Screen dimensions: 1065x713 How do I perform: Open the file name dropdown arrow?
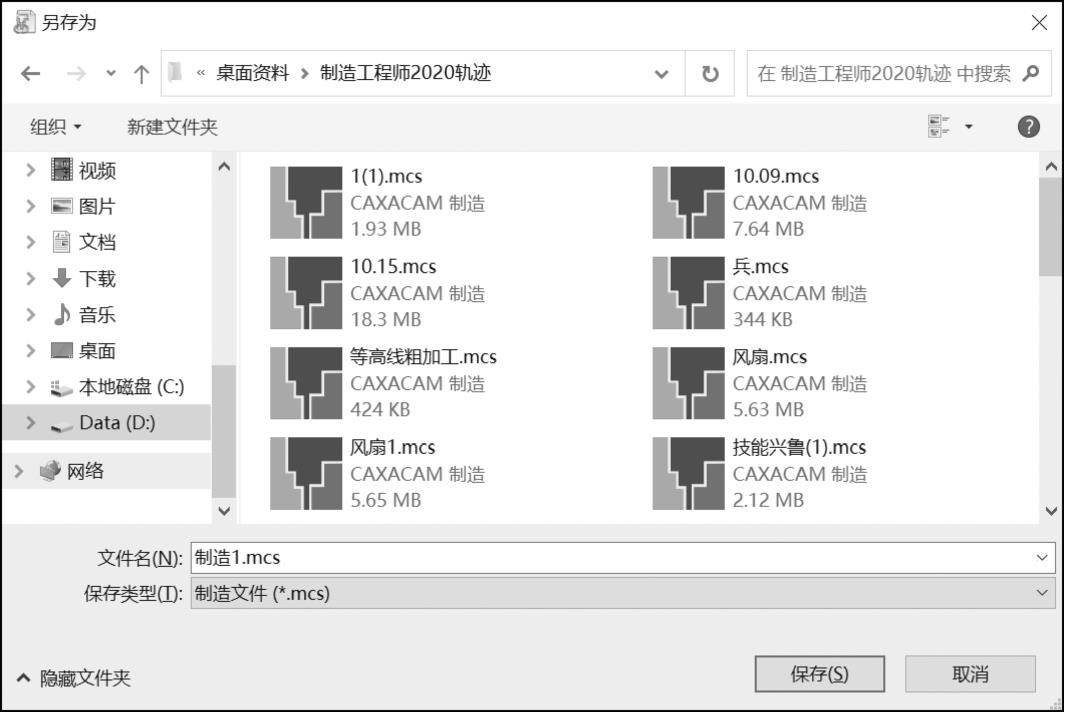pyautogui.click(x=1042, y=558)
